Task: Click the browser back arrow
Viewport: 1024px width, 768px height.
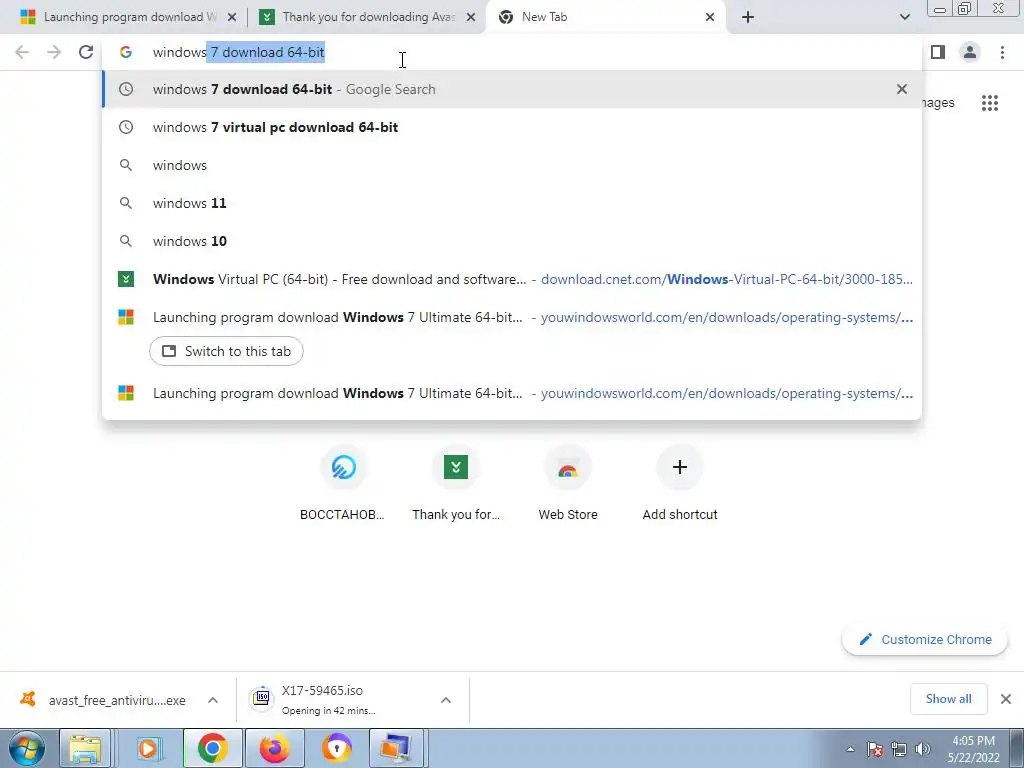Action: coord(22,52)
